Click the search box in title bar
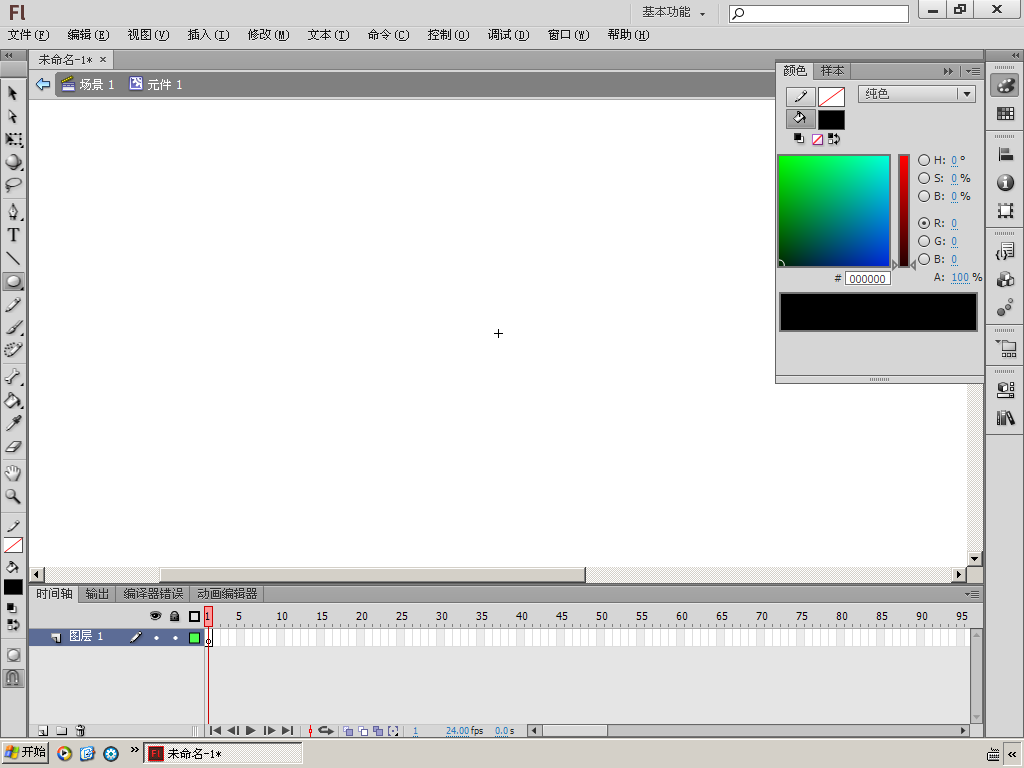The image size is (1024, 768). click(819, 13)
